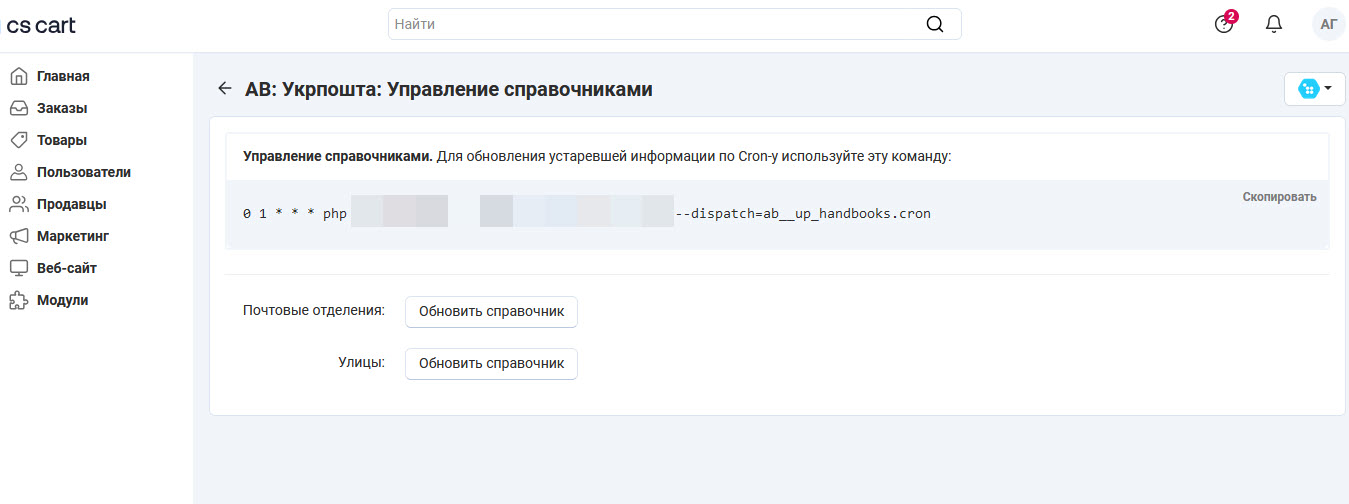The width and height of the screenshot is (1349, 504).
Task: Click the Главная home icon
Action: 18,76
